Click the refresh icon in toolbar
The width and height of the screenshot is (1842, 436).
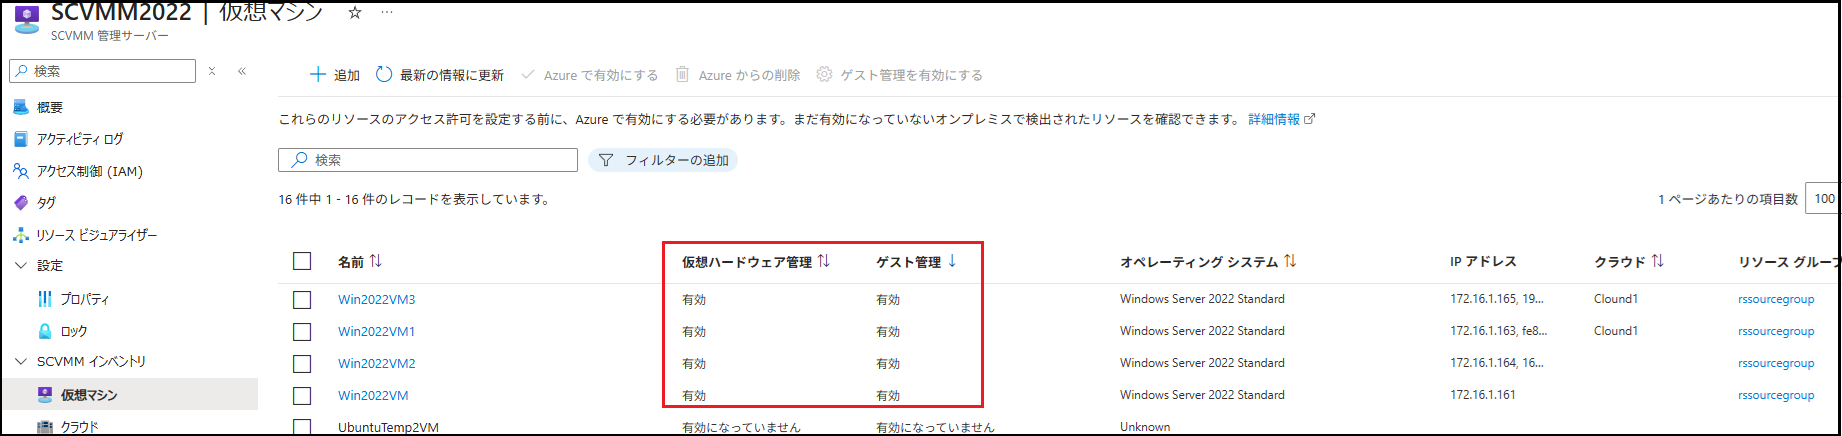[x=384, y=75]
